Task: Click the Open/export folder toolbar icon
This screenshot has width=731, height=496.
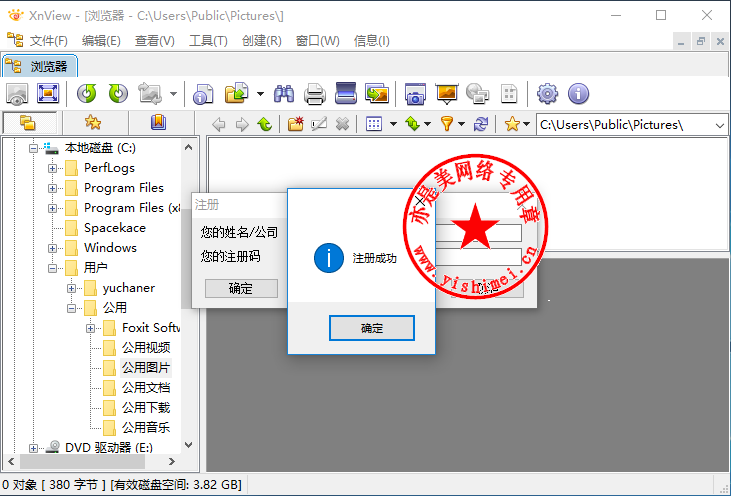Action: 237,94
